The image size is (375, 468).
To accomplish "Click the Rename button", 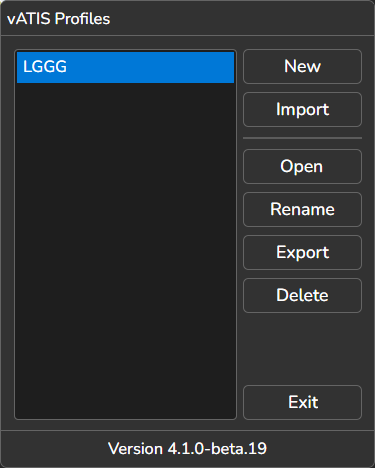I will tap(302, 209).
